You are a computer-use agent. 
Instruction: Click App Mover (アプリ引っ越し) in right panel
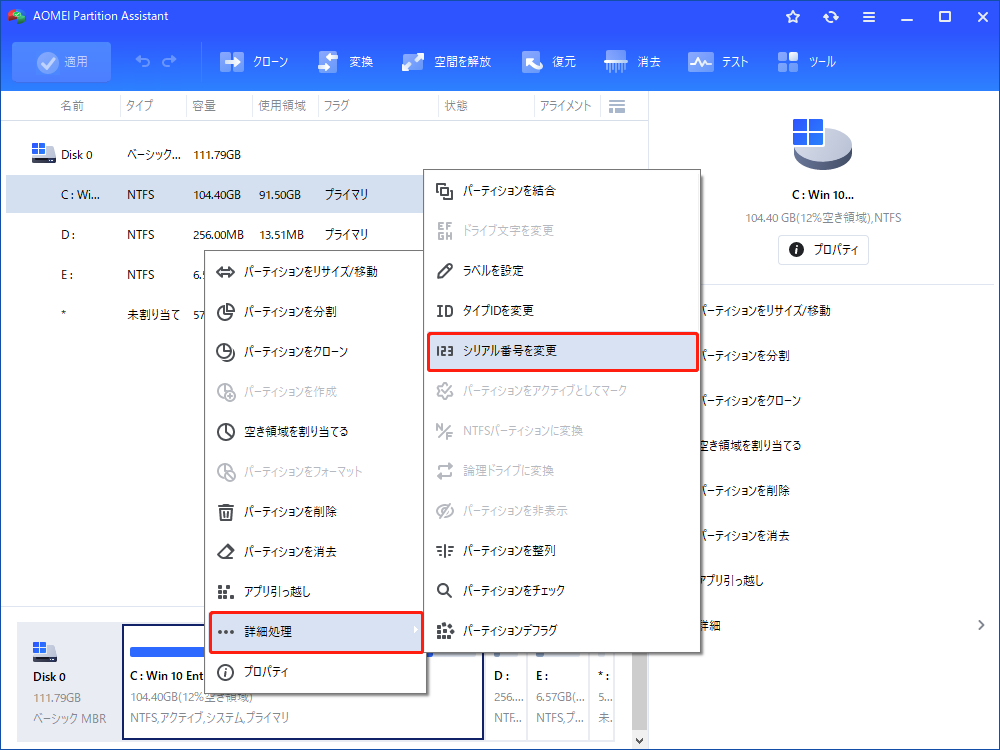point(732,580)
